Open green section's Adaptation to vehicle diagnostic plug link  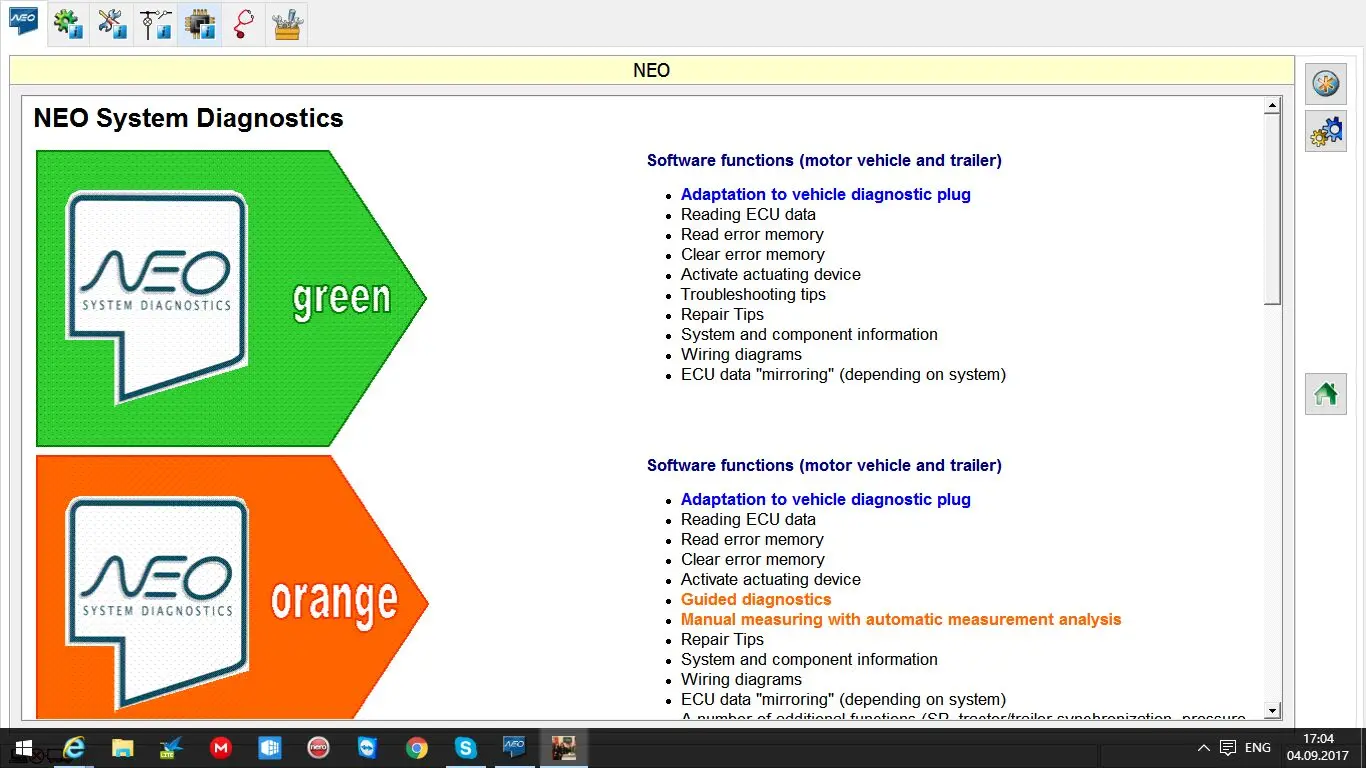[826, 194]
